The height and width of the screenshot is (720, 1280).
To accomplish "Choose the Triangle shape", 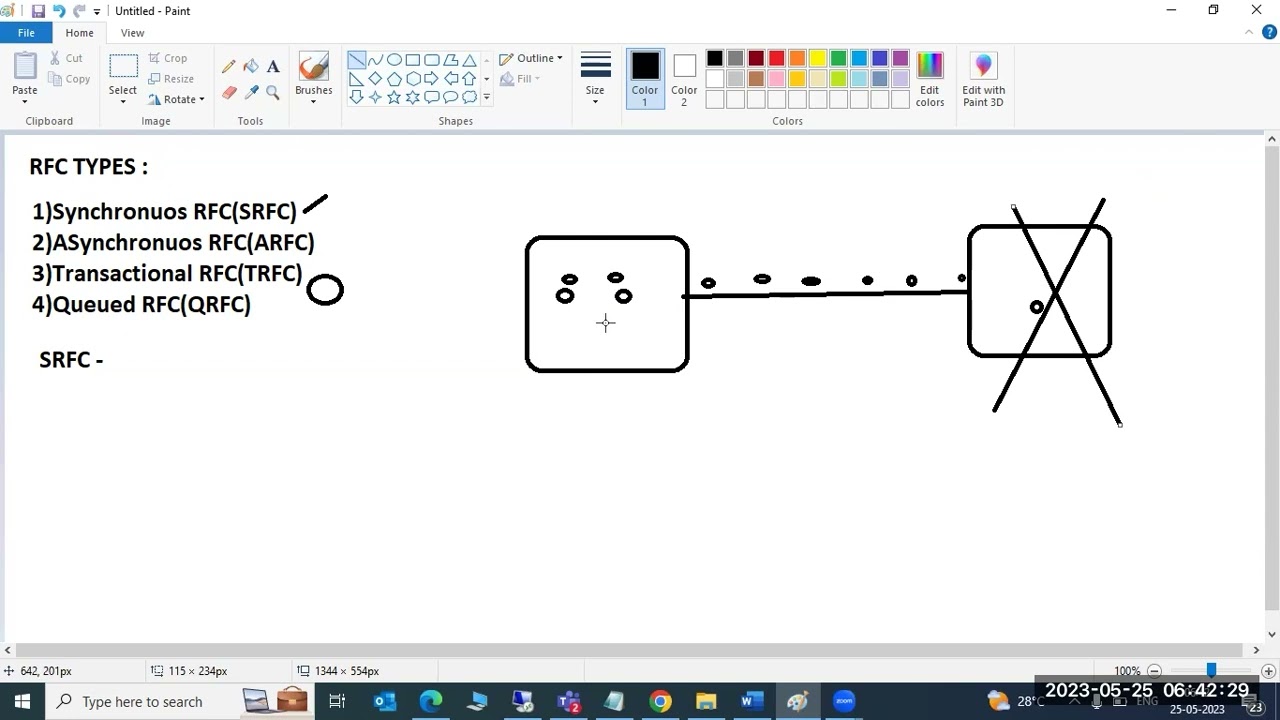I will click(469, 60).
